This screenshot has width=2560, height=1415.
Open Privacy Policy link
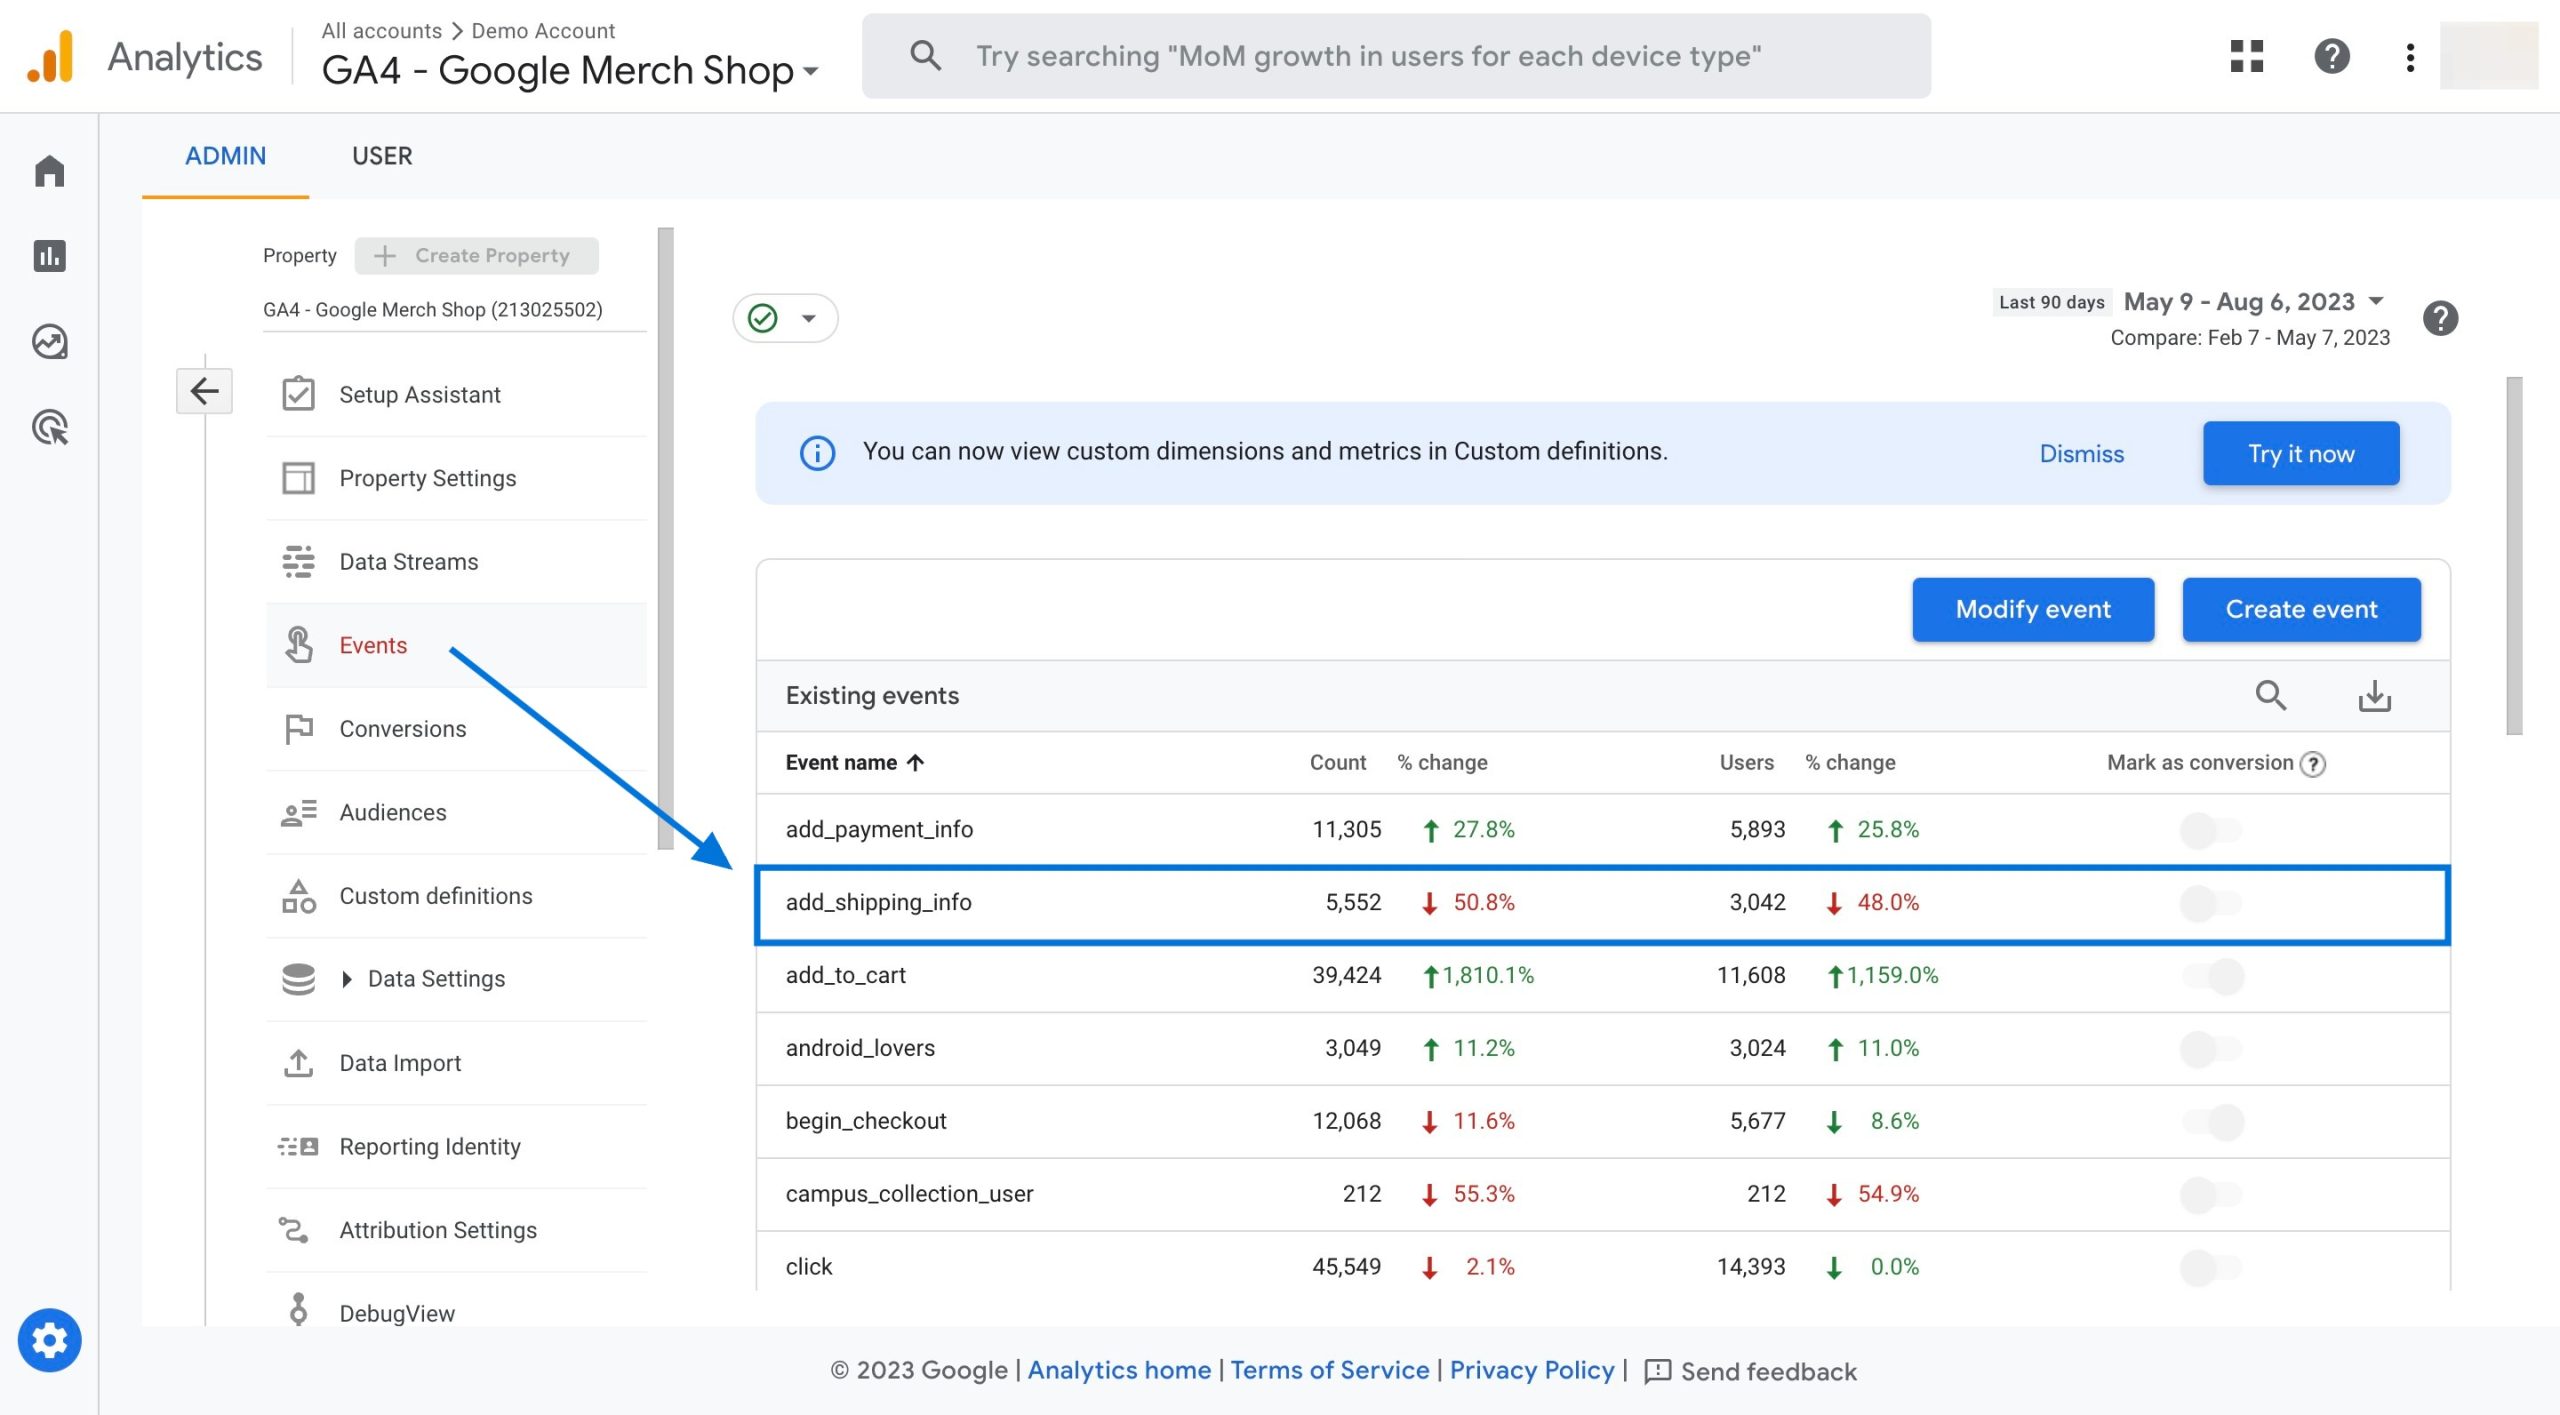pyautogui.click(x=1532, y=1370)
